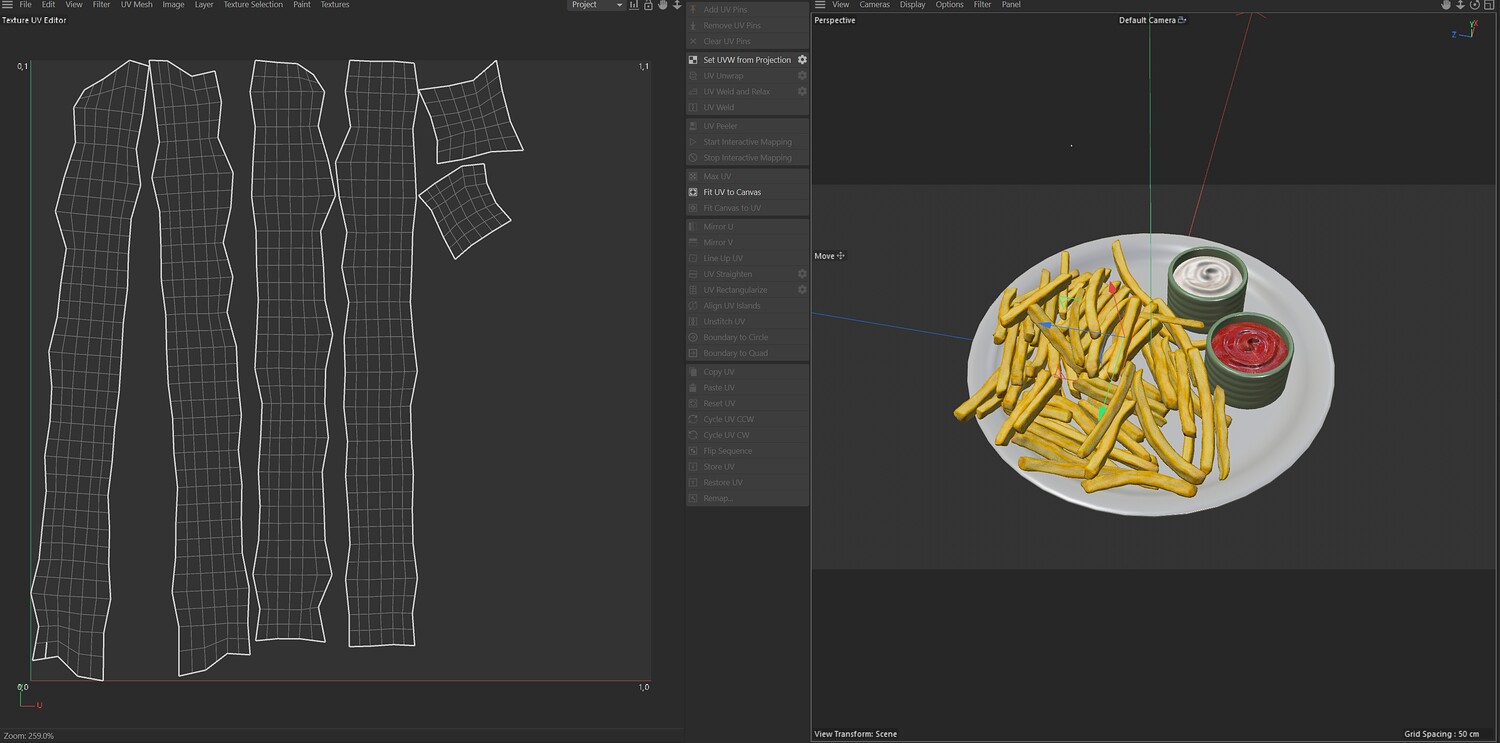Click the viewport orbit rotate icon
The image size is (1500, 743).
tap(1474, 5)
